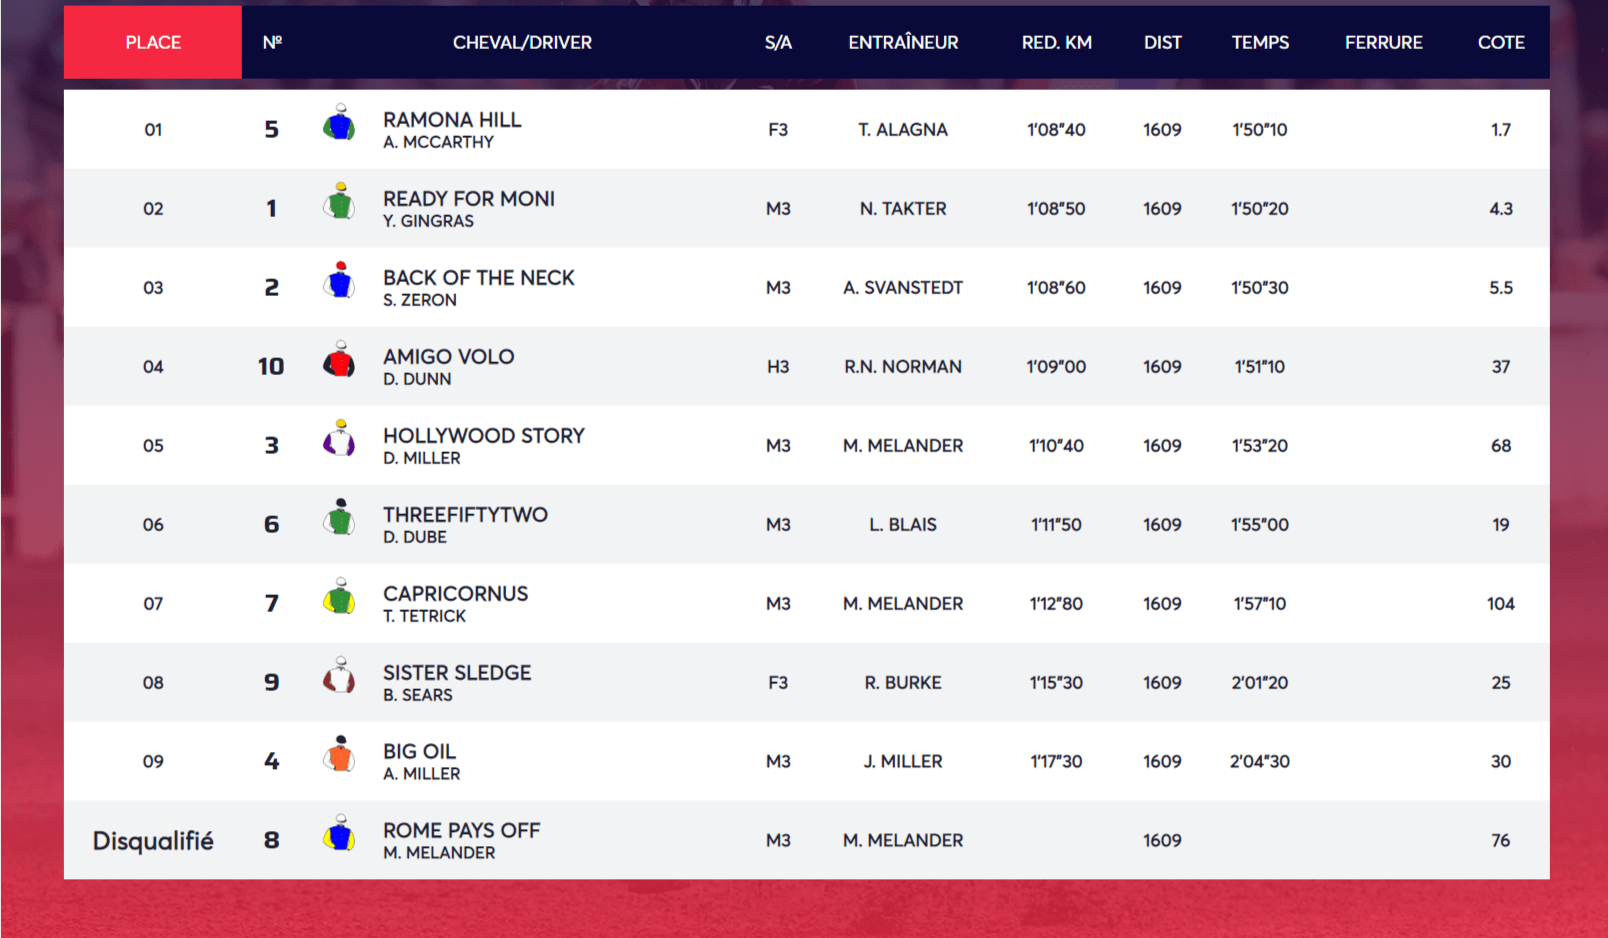Click driver name D. DUBE
Viewport: 1608px width, 938px height.
[415, 537]
